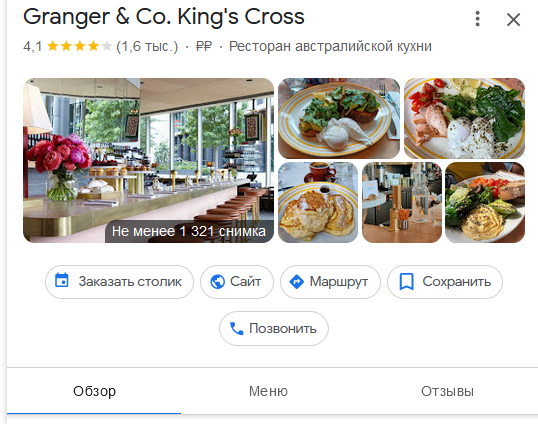Click the phone icon on Позвонить
The width and height of the screenshot is (538, 424).
236,329
